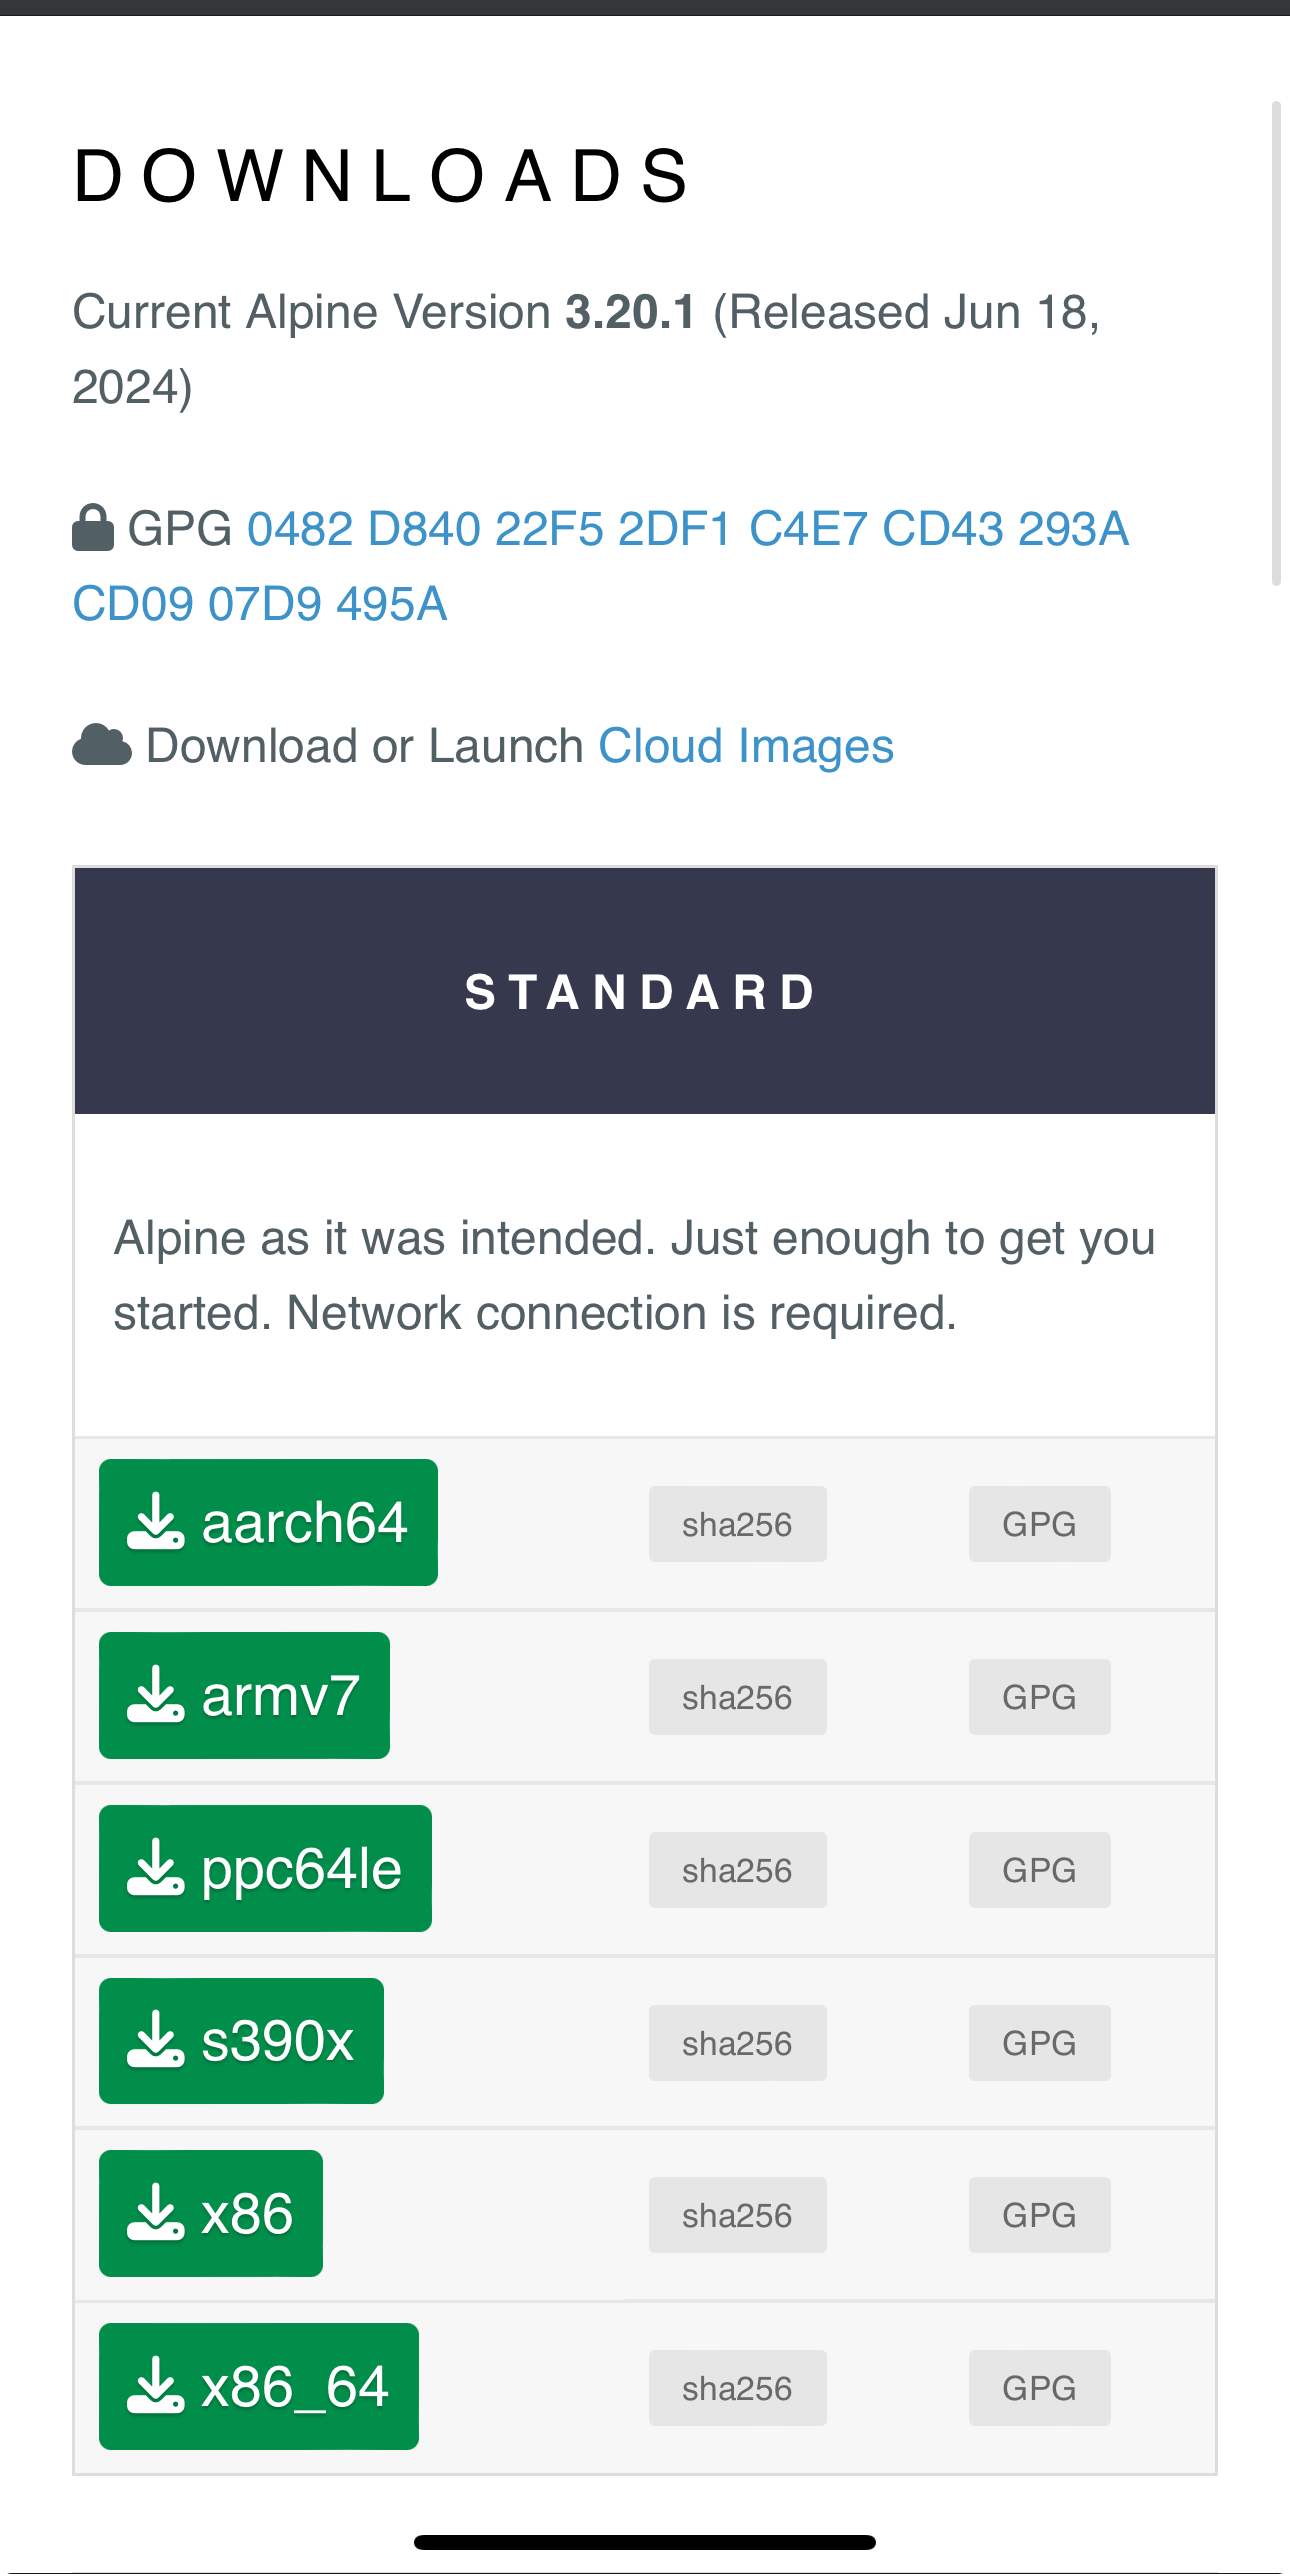The height and width of the screenshot is (2574, 1290).
Task: Open sha256 checksum for s390x
Action: (738, 2043)
